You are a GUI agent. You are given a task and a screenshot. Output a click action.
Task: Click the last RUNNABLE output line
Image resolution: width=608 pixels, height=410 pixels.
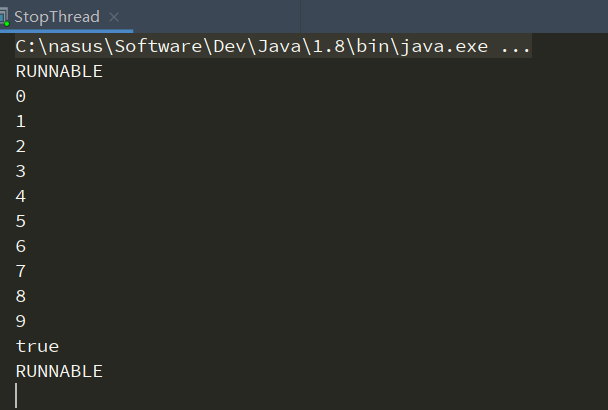tap(59, 372)
